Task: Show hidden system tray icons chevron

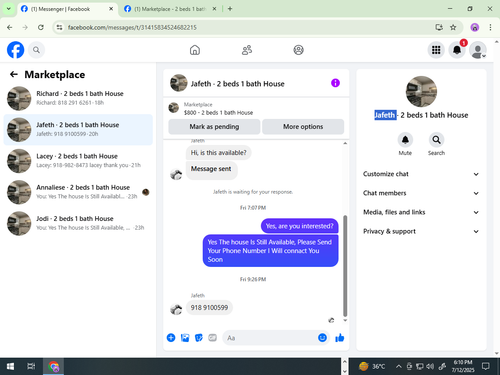Action: [x=398, y=366]
